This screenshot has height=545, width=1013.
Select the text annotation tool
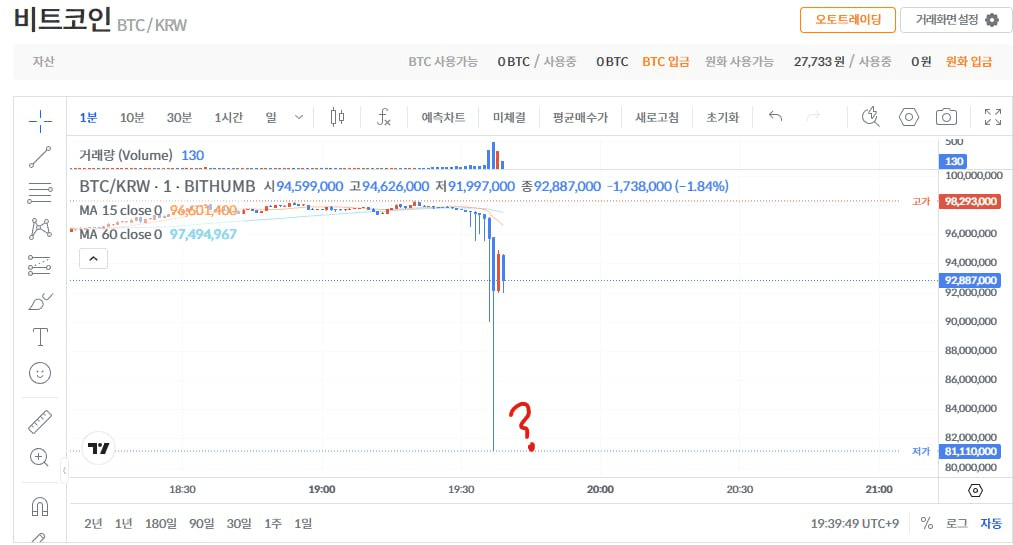click(40, 336)
